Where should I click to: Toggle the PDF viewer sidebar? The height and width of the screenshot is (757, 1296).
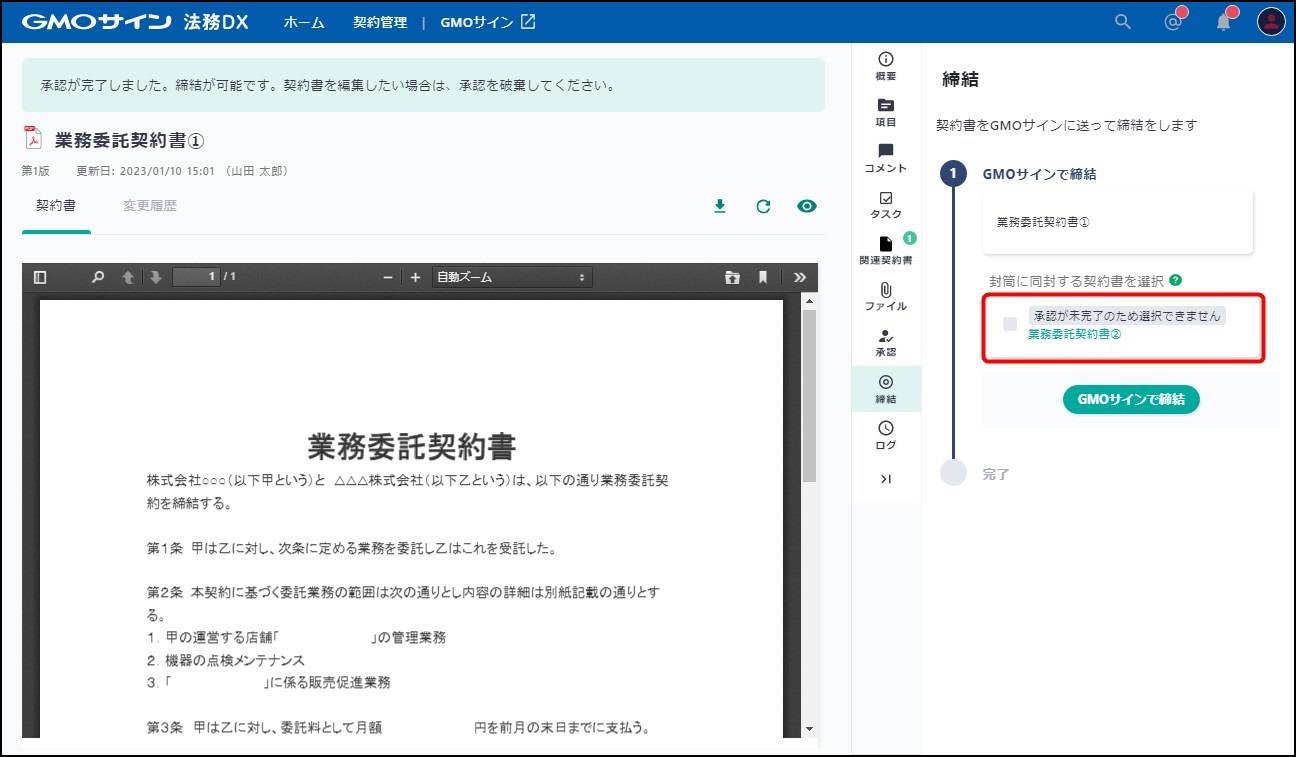[40, 277]
